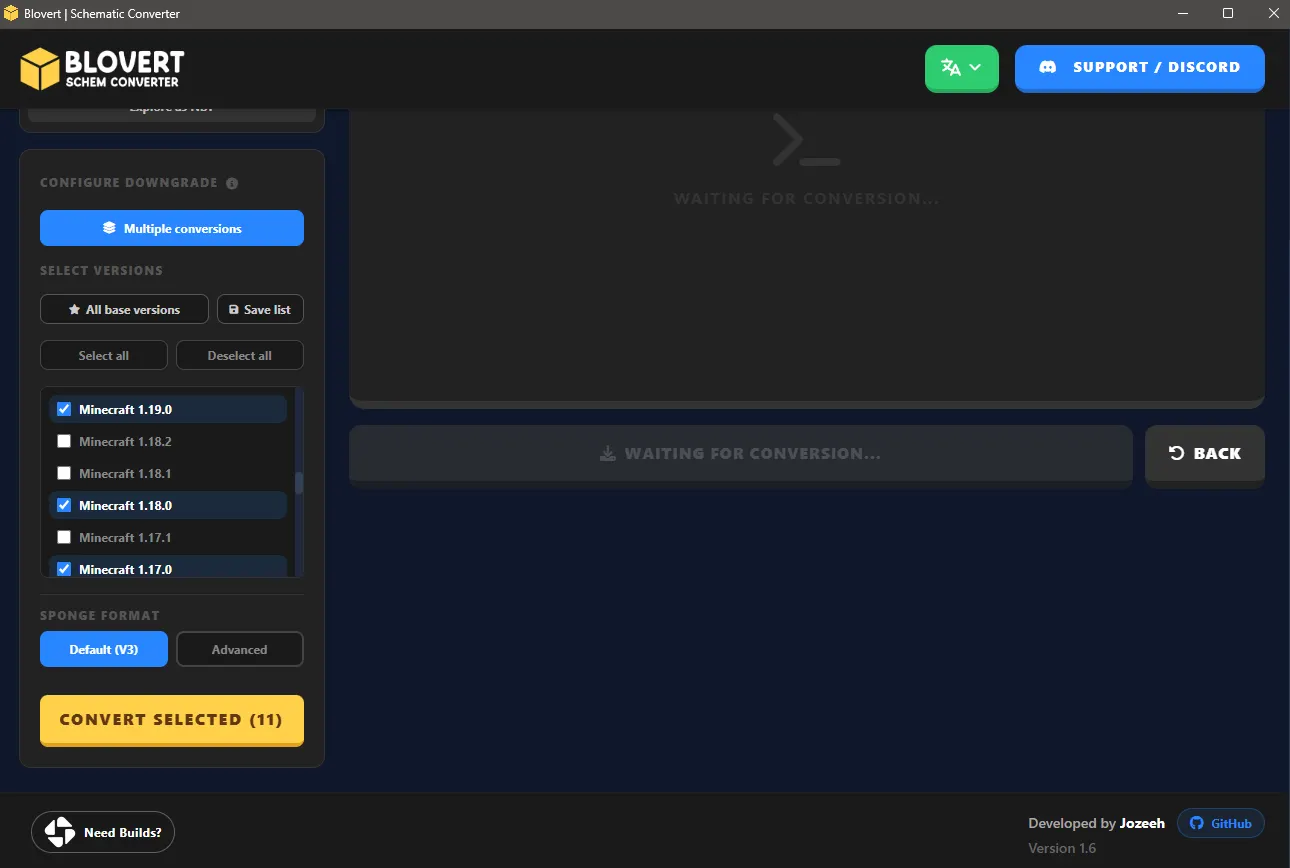Click the info icon beside Configure Downgrade
This screenshot has width=1290, height=868.
(232, 184)
